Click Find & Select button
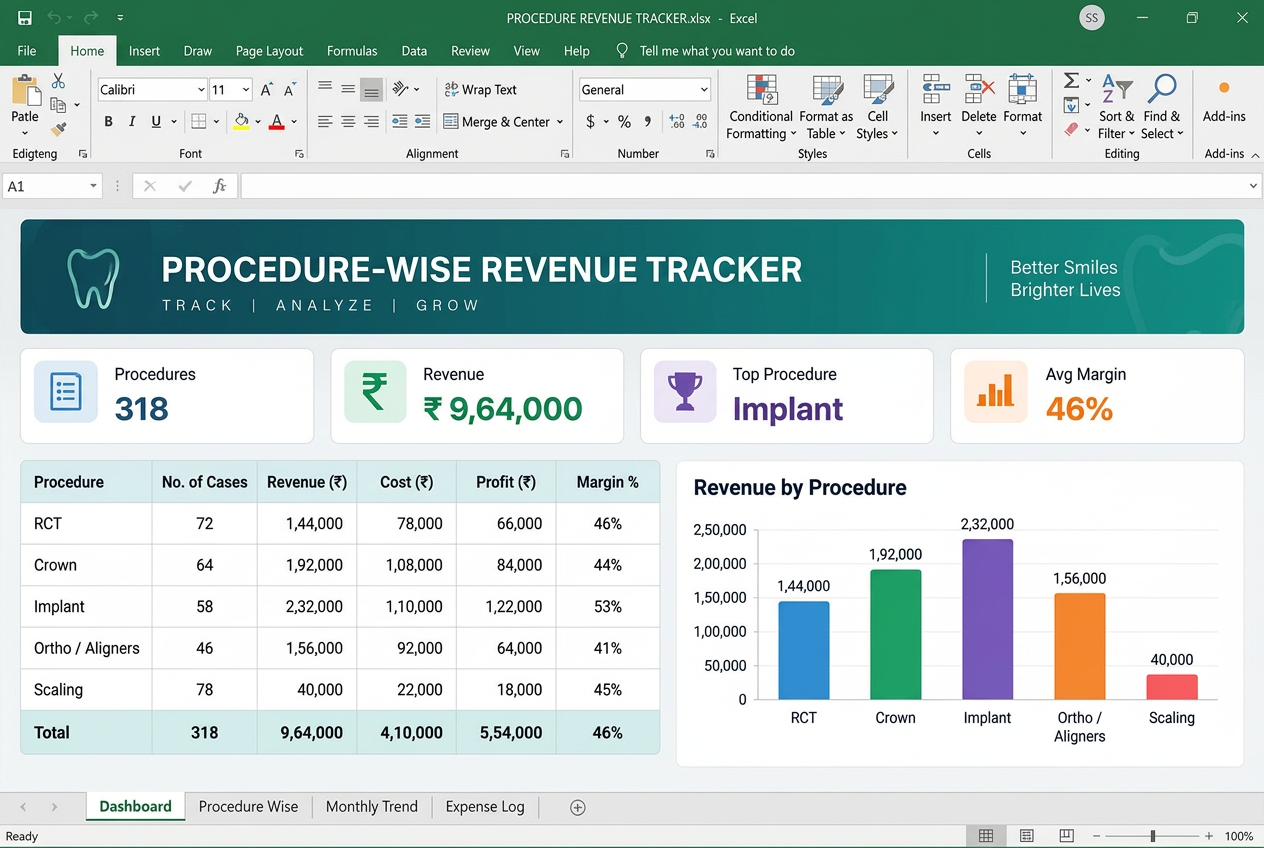This screenshot has height=848, width=1264. [x=1162, y=107]
